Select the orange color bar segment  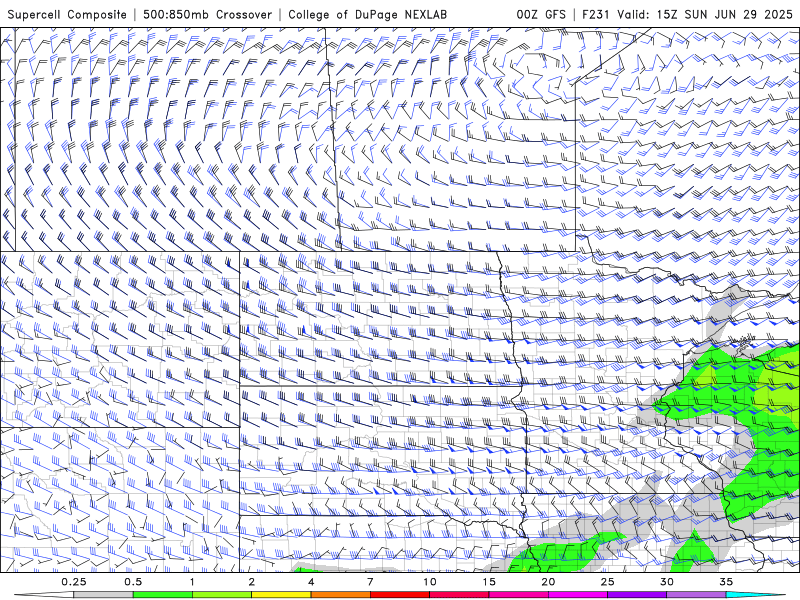coord(340,595)
